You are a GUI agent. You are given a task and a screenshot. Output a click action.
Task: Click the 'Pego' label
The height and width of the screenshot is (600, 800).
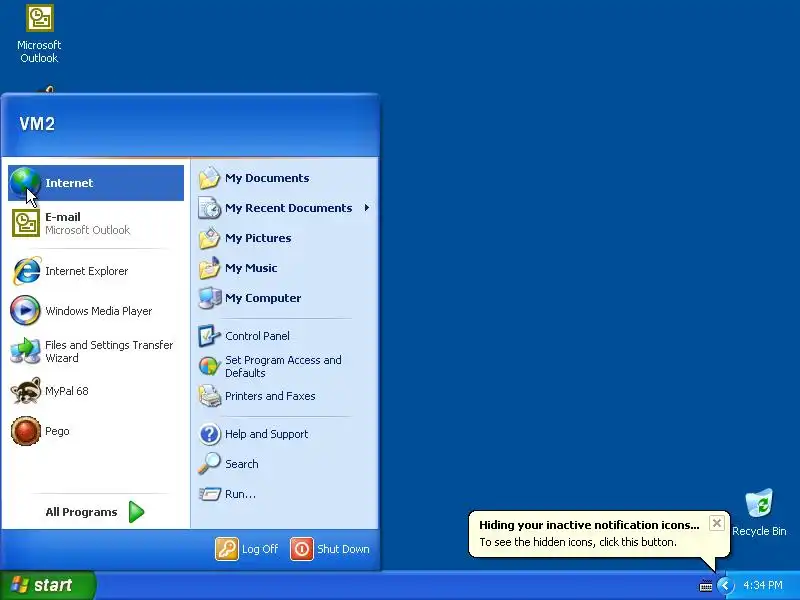click(57, 431)
